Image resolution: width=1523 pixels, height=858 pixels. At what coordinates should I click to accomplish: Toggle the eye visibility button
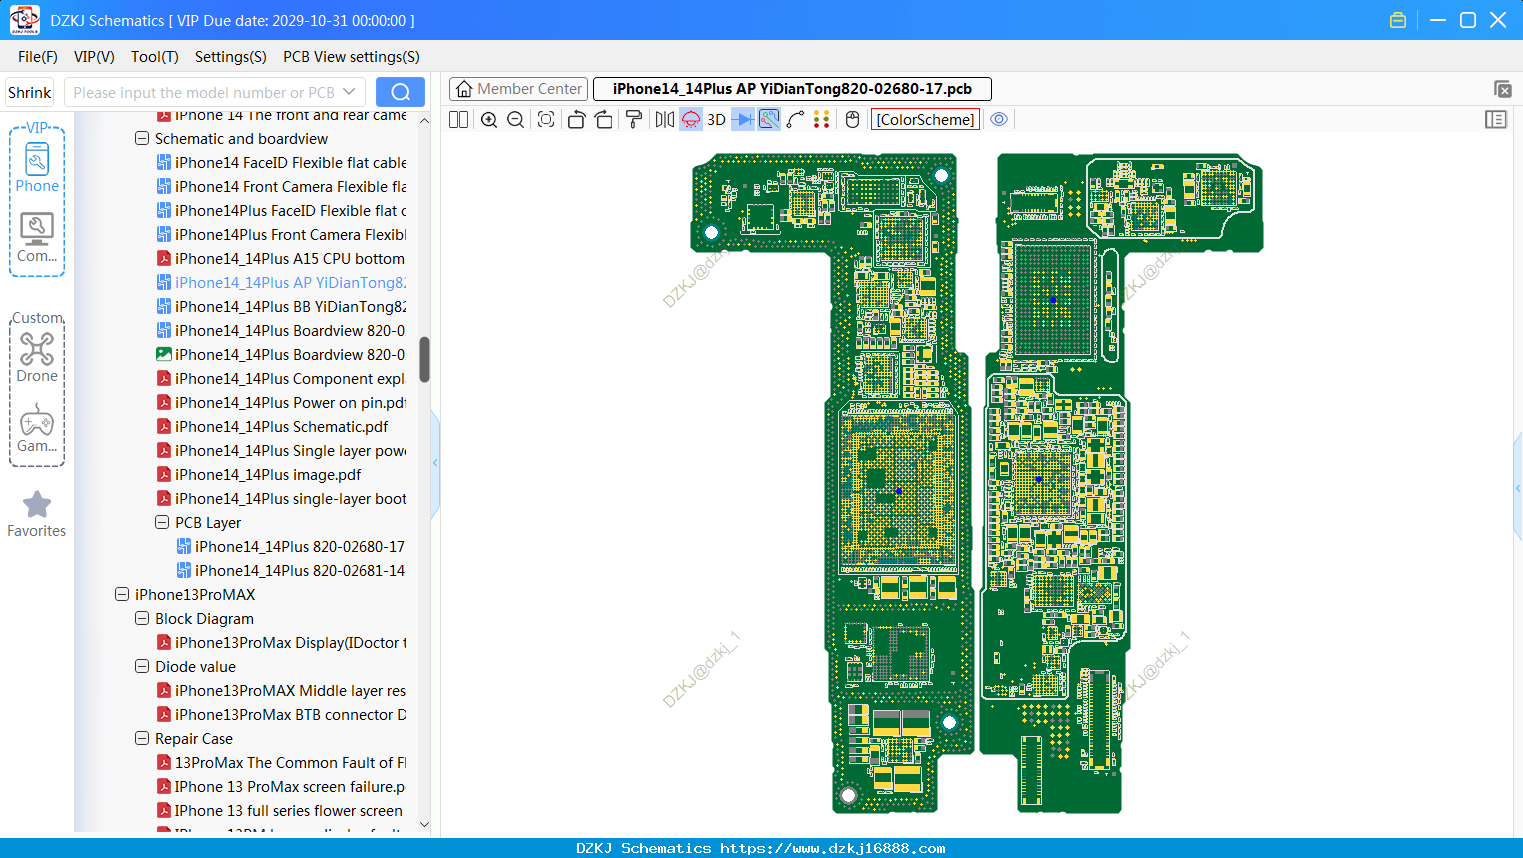pos(999,120)
